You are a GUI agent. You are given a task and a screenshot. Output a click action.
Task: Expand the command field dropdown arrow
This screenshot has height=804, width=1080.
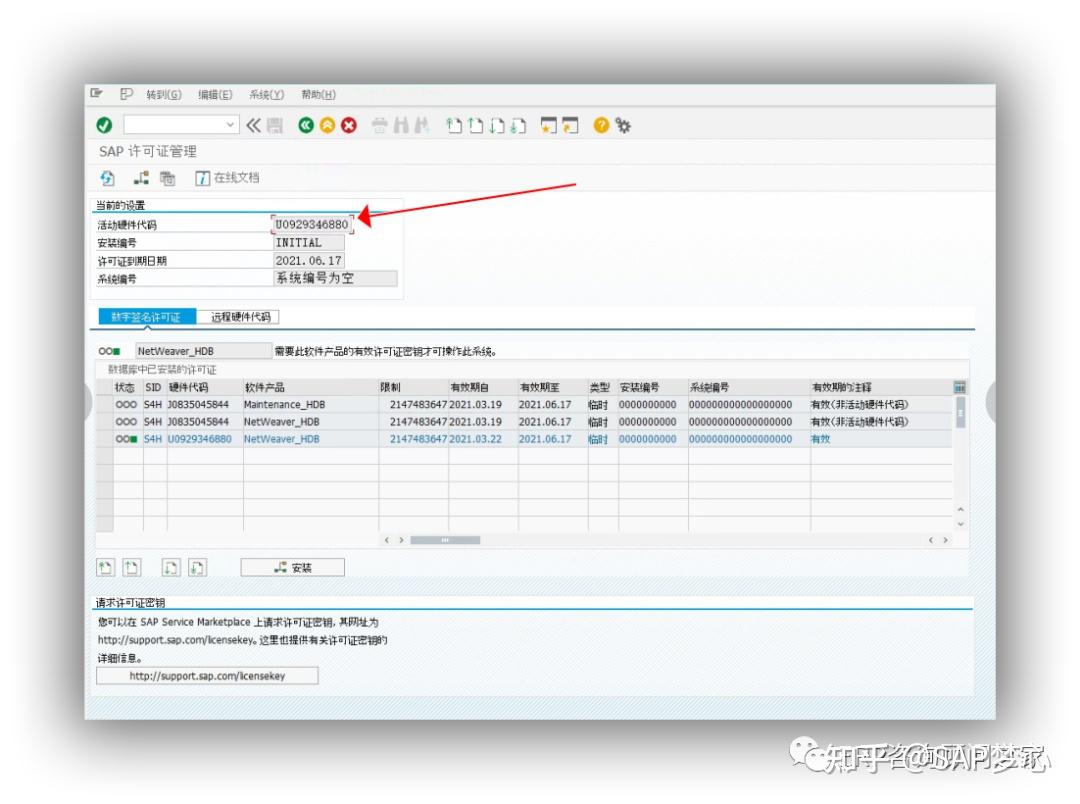(231, 125)
